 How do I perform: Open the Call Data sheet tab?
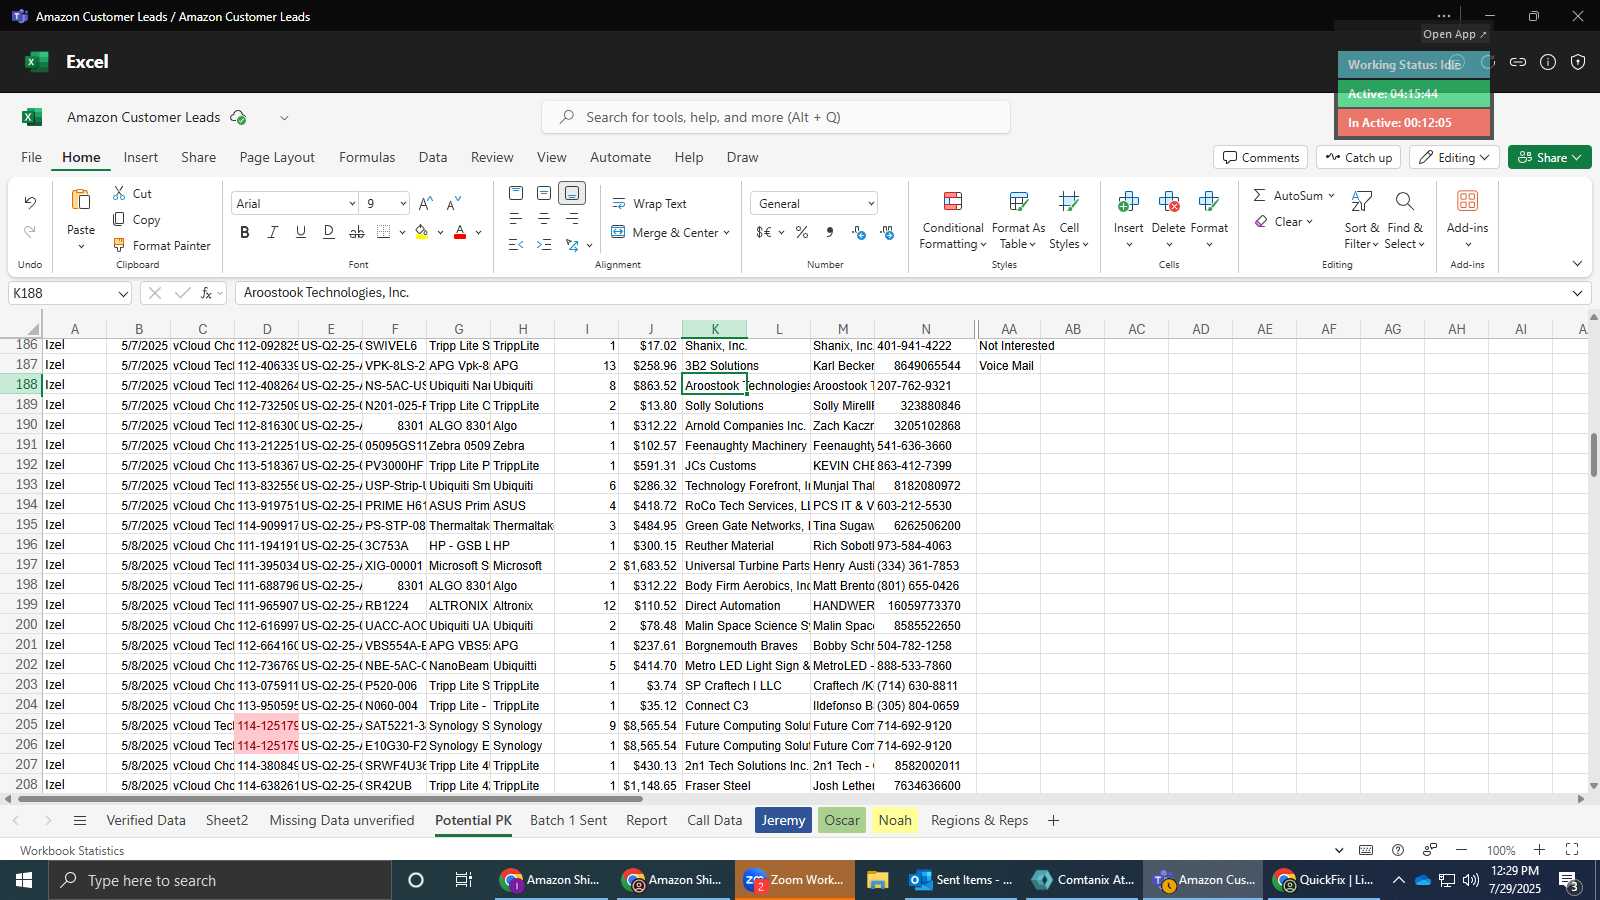point(715,820)
